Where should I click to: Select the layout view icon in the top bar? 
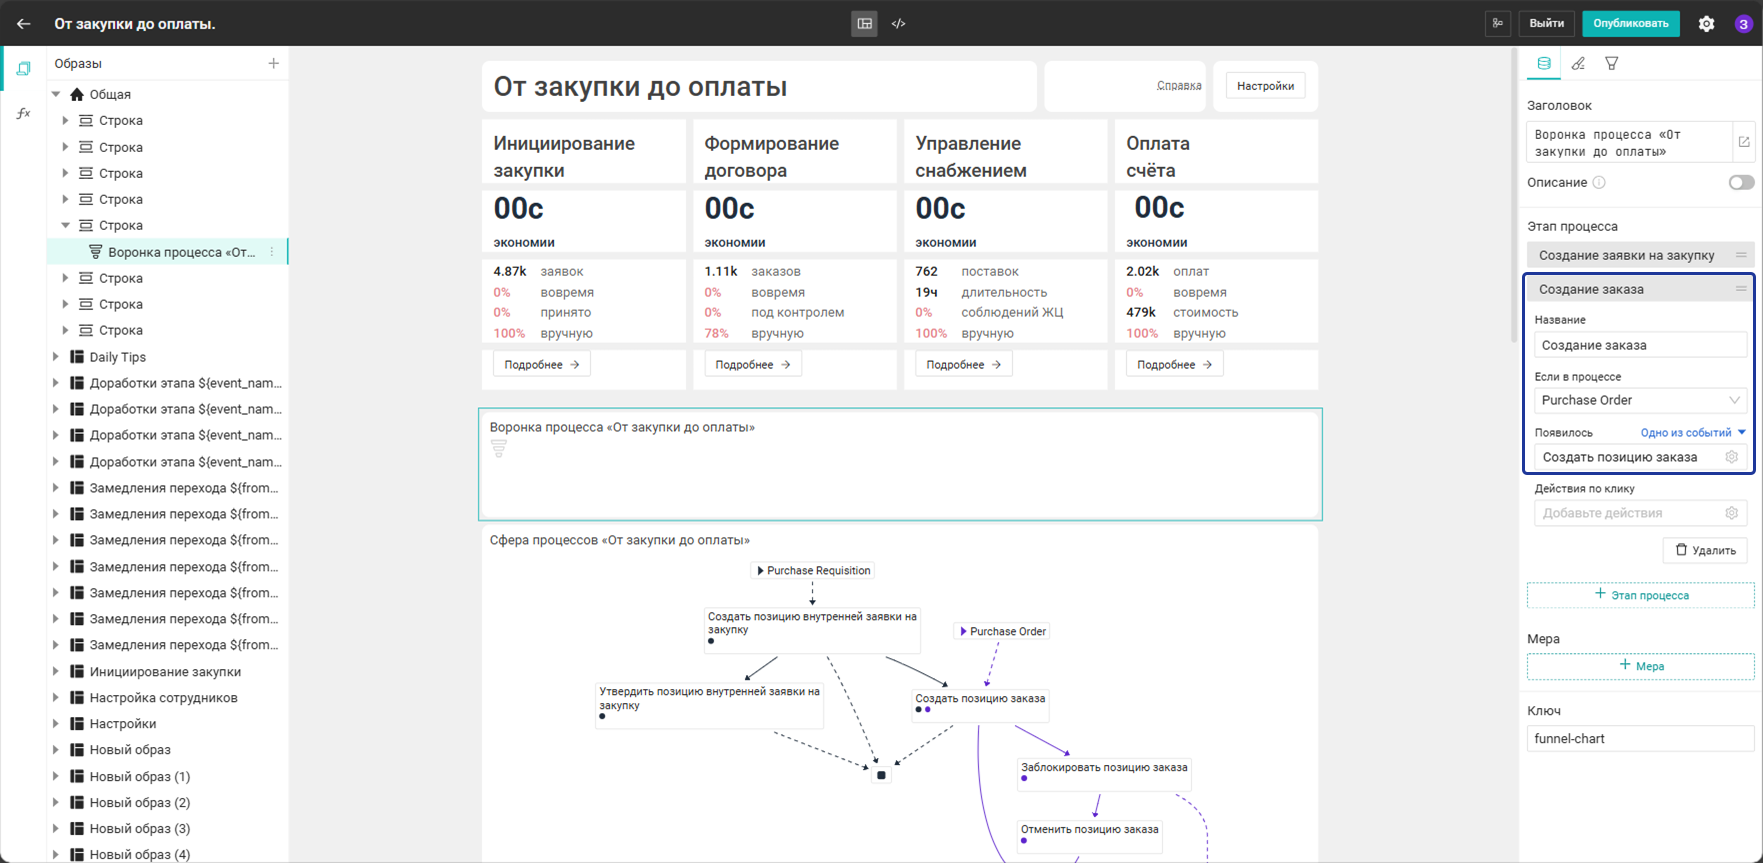coord(865,24)
